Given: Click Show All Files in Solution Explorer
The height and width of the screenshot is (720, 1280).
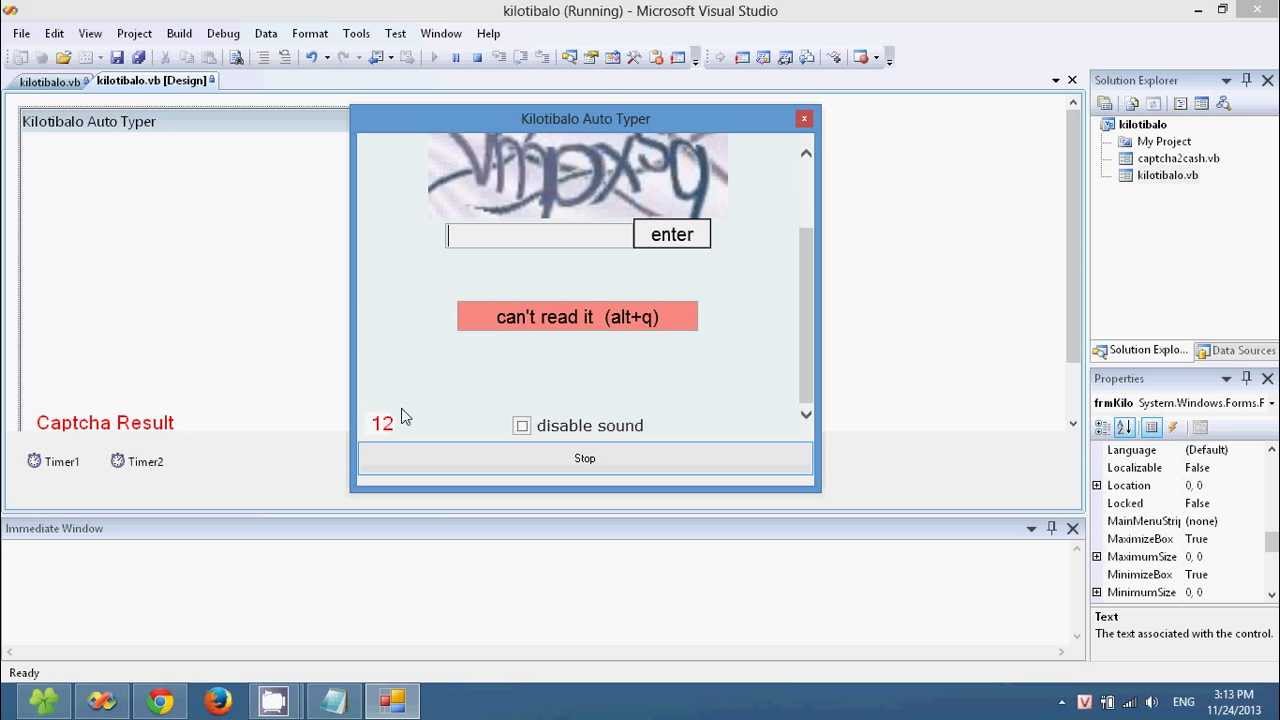Looking at the screenshot, I should (x=1132, y=103).
